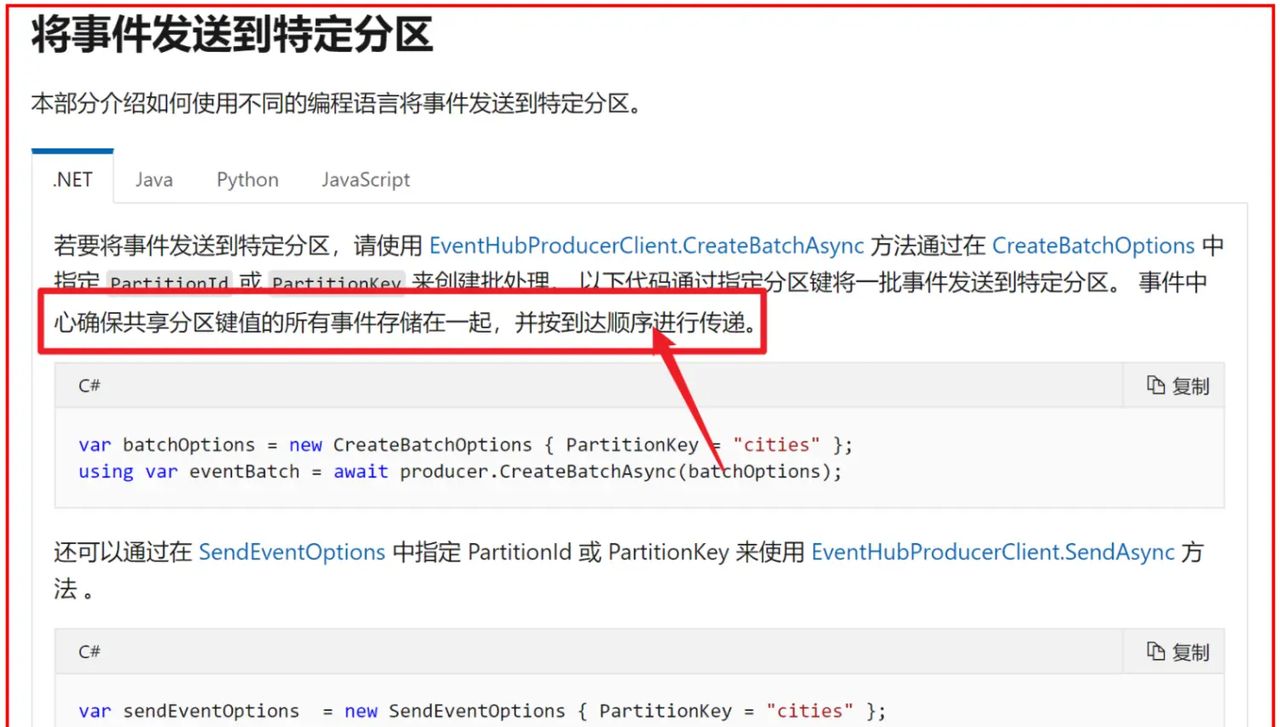Click the inline PartitionId code snippet

tap(169, 283)
